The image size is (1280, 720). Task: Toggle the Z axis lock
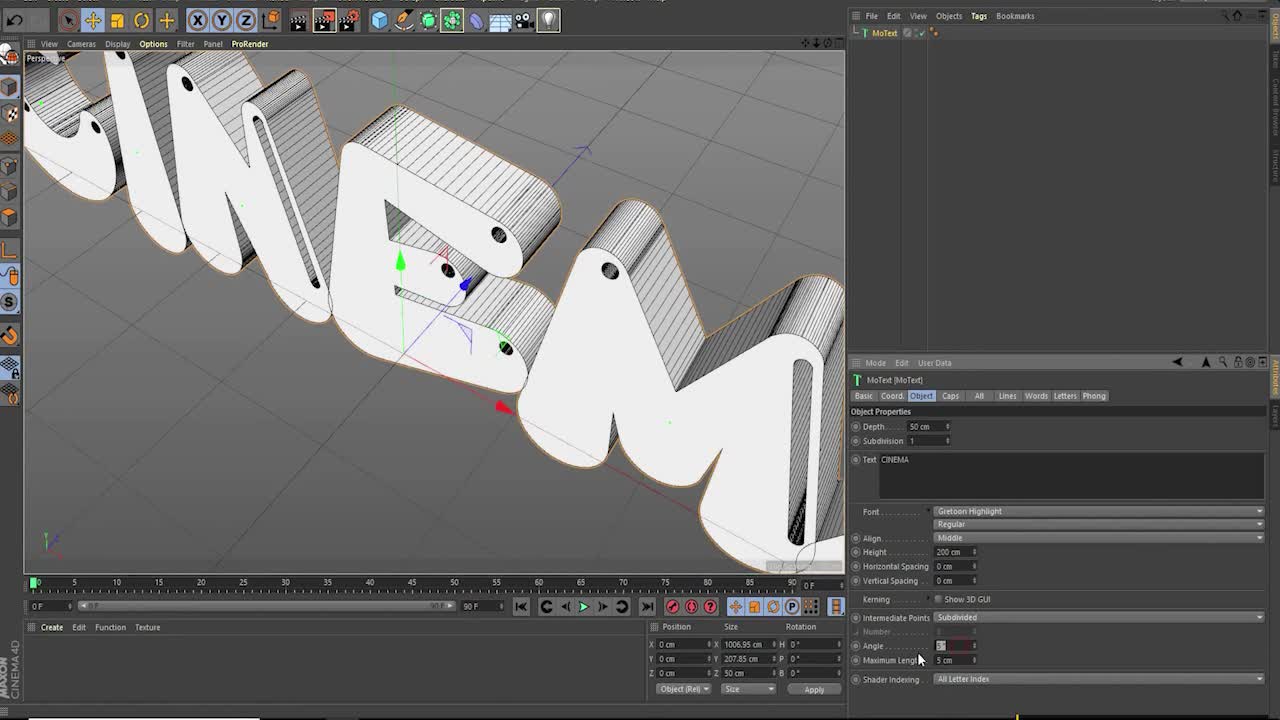pos(246,20)
